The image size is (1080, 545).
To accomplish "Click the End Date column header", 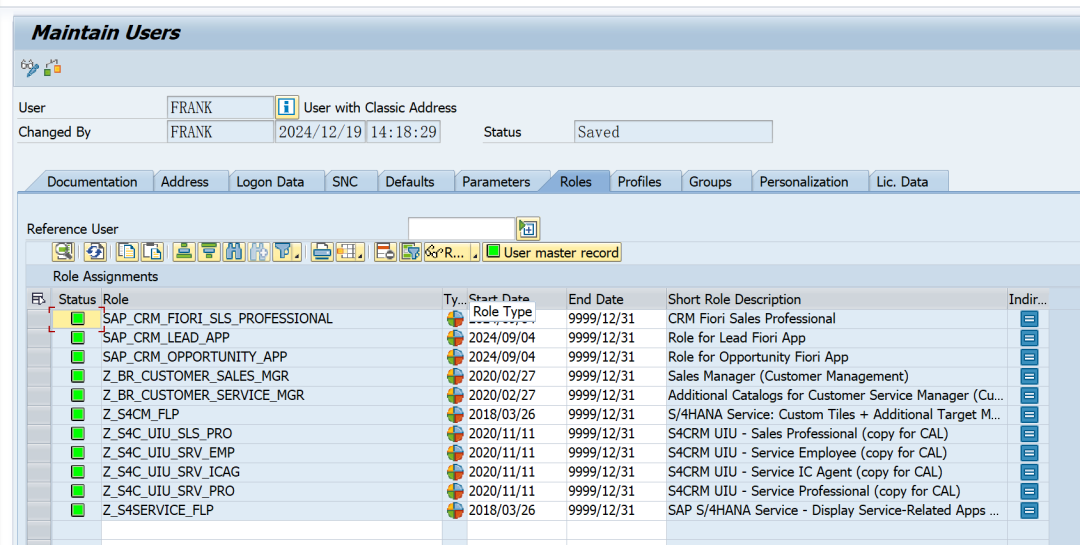I will coord(596,299).
